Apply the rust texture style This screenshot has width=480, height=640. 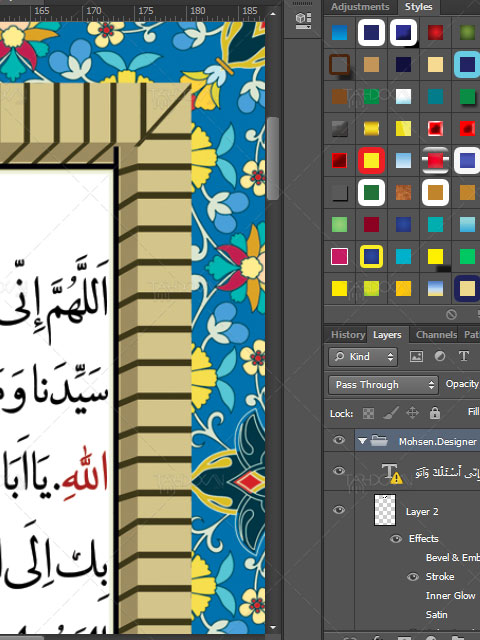point(403,192)
